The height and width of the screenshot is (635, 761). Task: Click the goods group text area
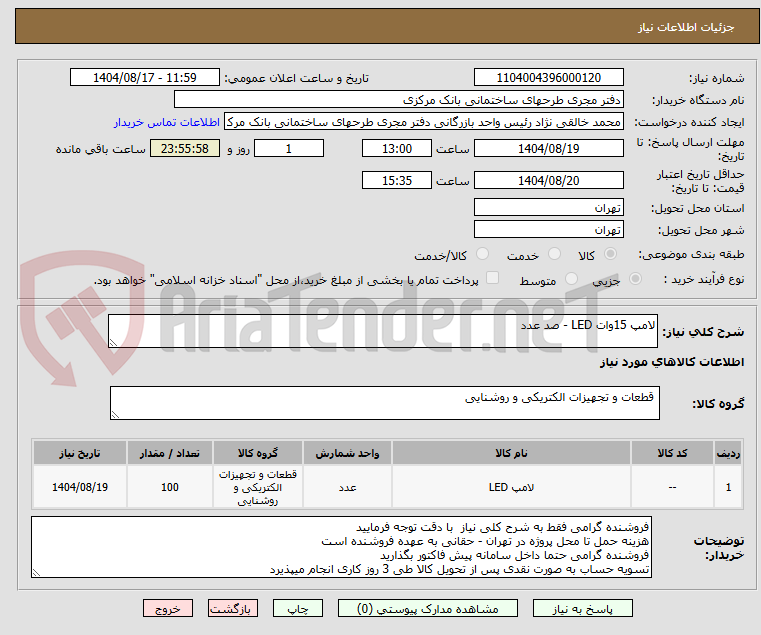tap(385, 403)
